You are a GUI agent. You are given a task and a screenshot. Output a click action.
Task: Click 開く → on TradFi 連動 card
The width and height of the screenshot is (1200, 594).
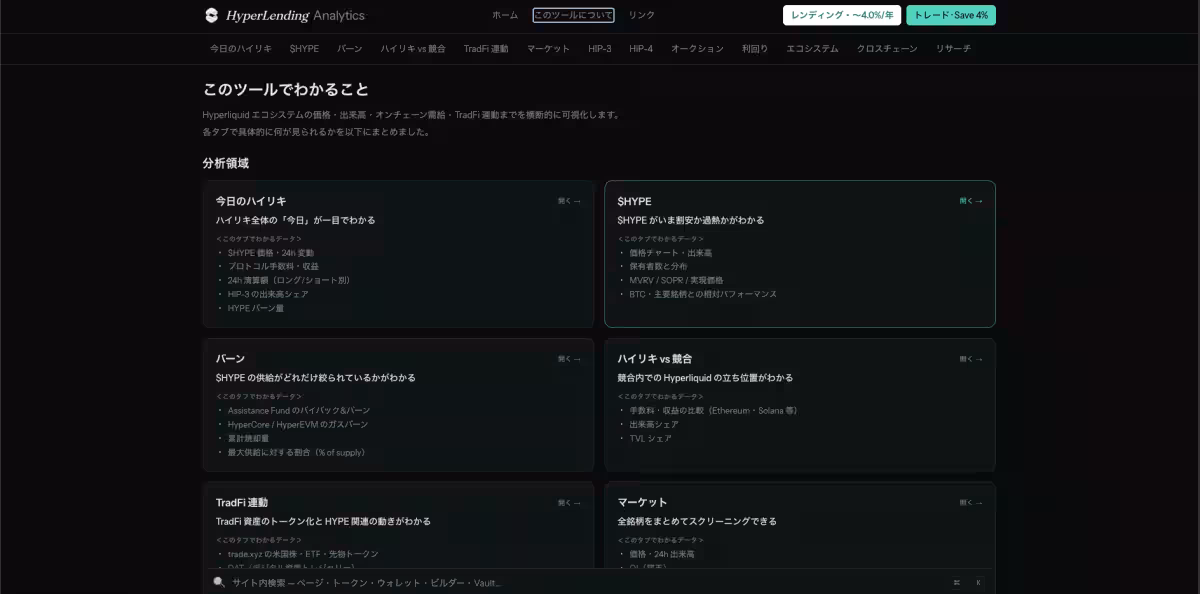(569, 503)
